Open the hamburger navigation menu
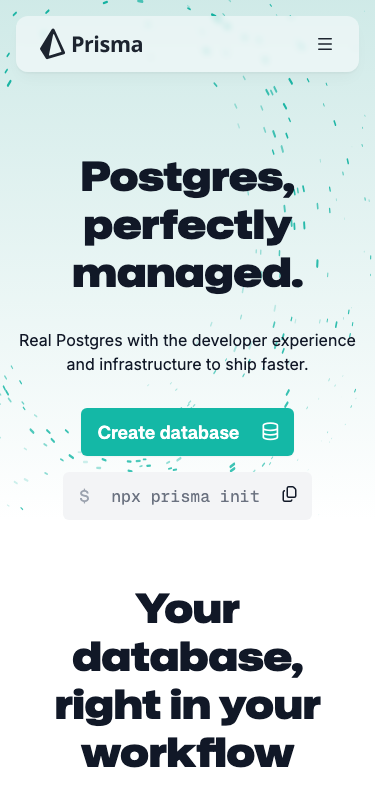This screenshot has width=375, height=812. [325, 44]
